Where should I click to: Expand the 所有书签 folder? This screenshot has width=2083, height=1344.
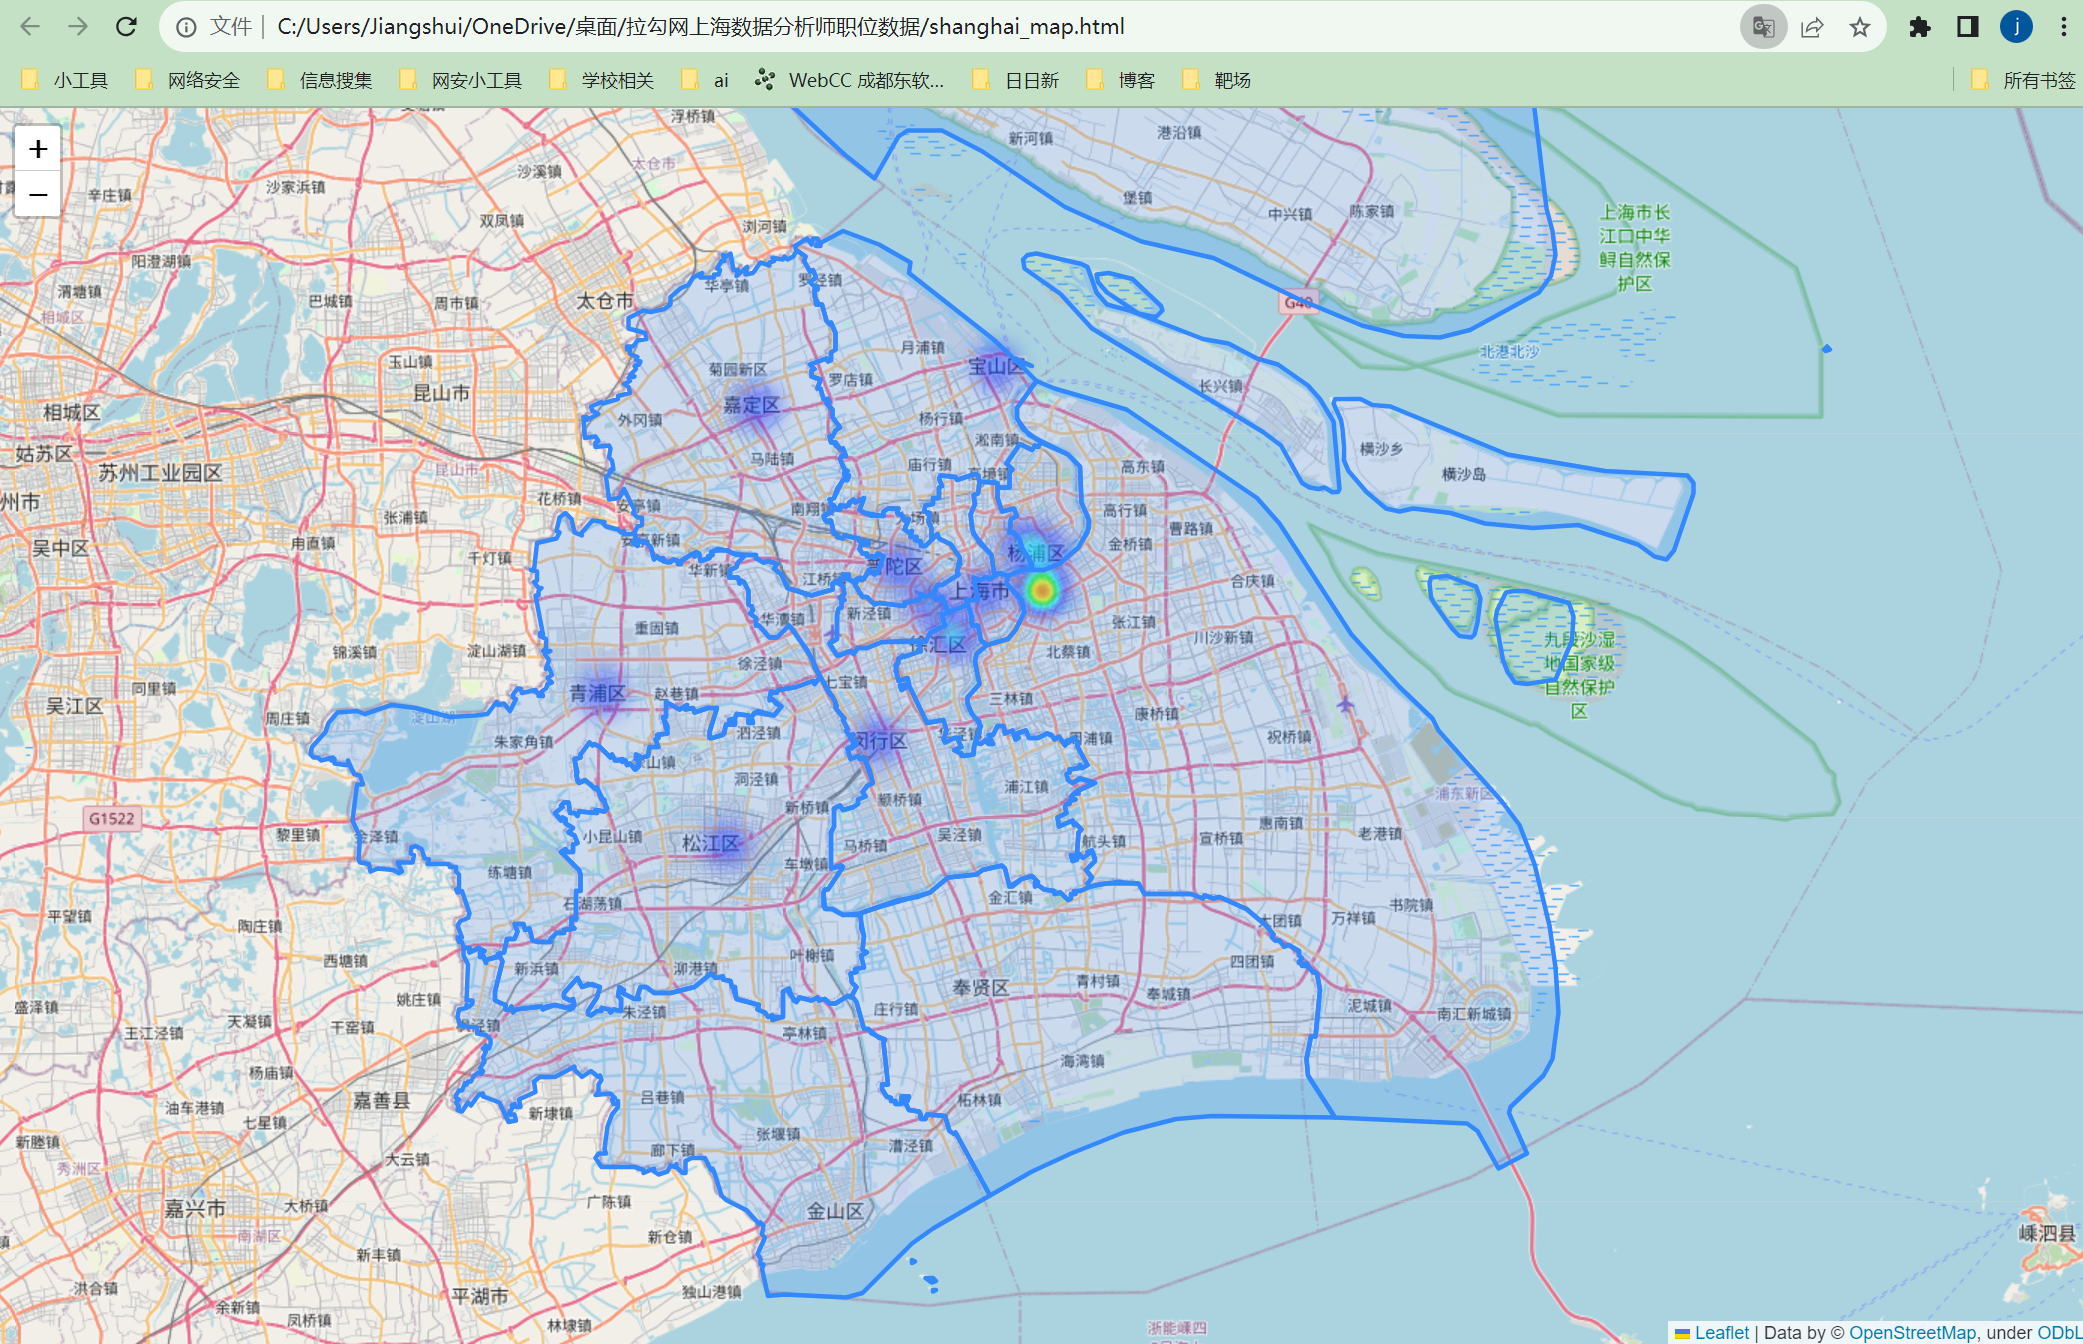[x=2025, y=80]
